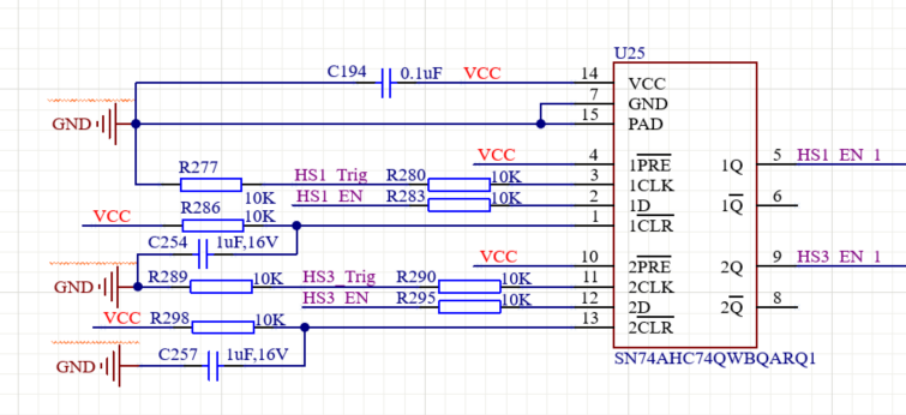
Task: Select the 1CLK pin name inside U25
Action: pos(650,184)
